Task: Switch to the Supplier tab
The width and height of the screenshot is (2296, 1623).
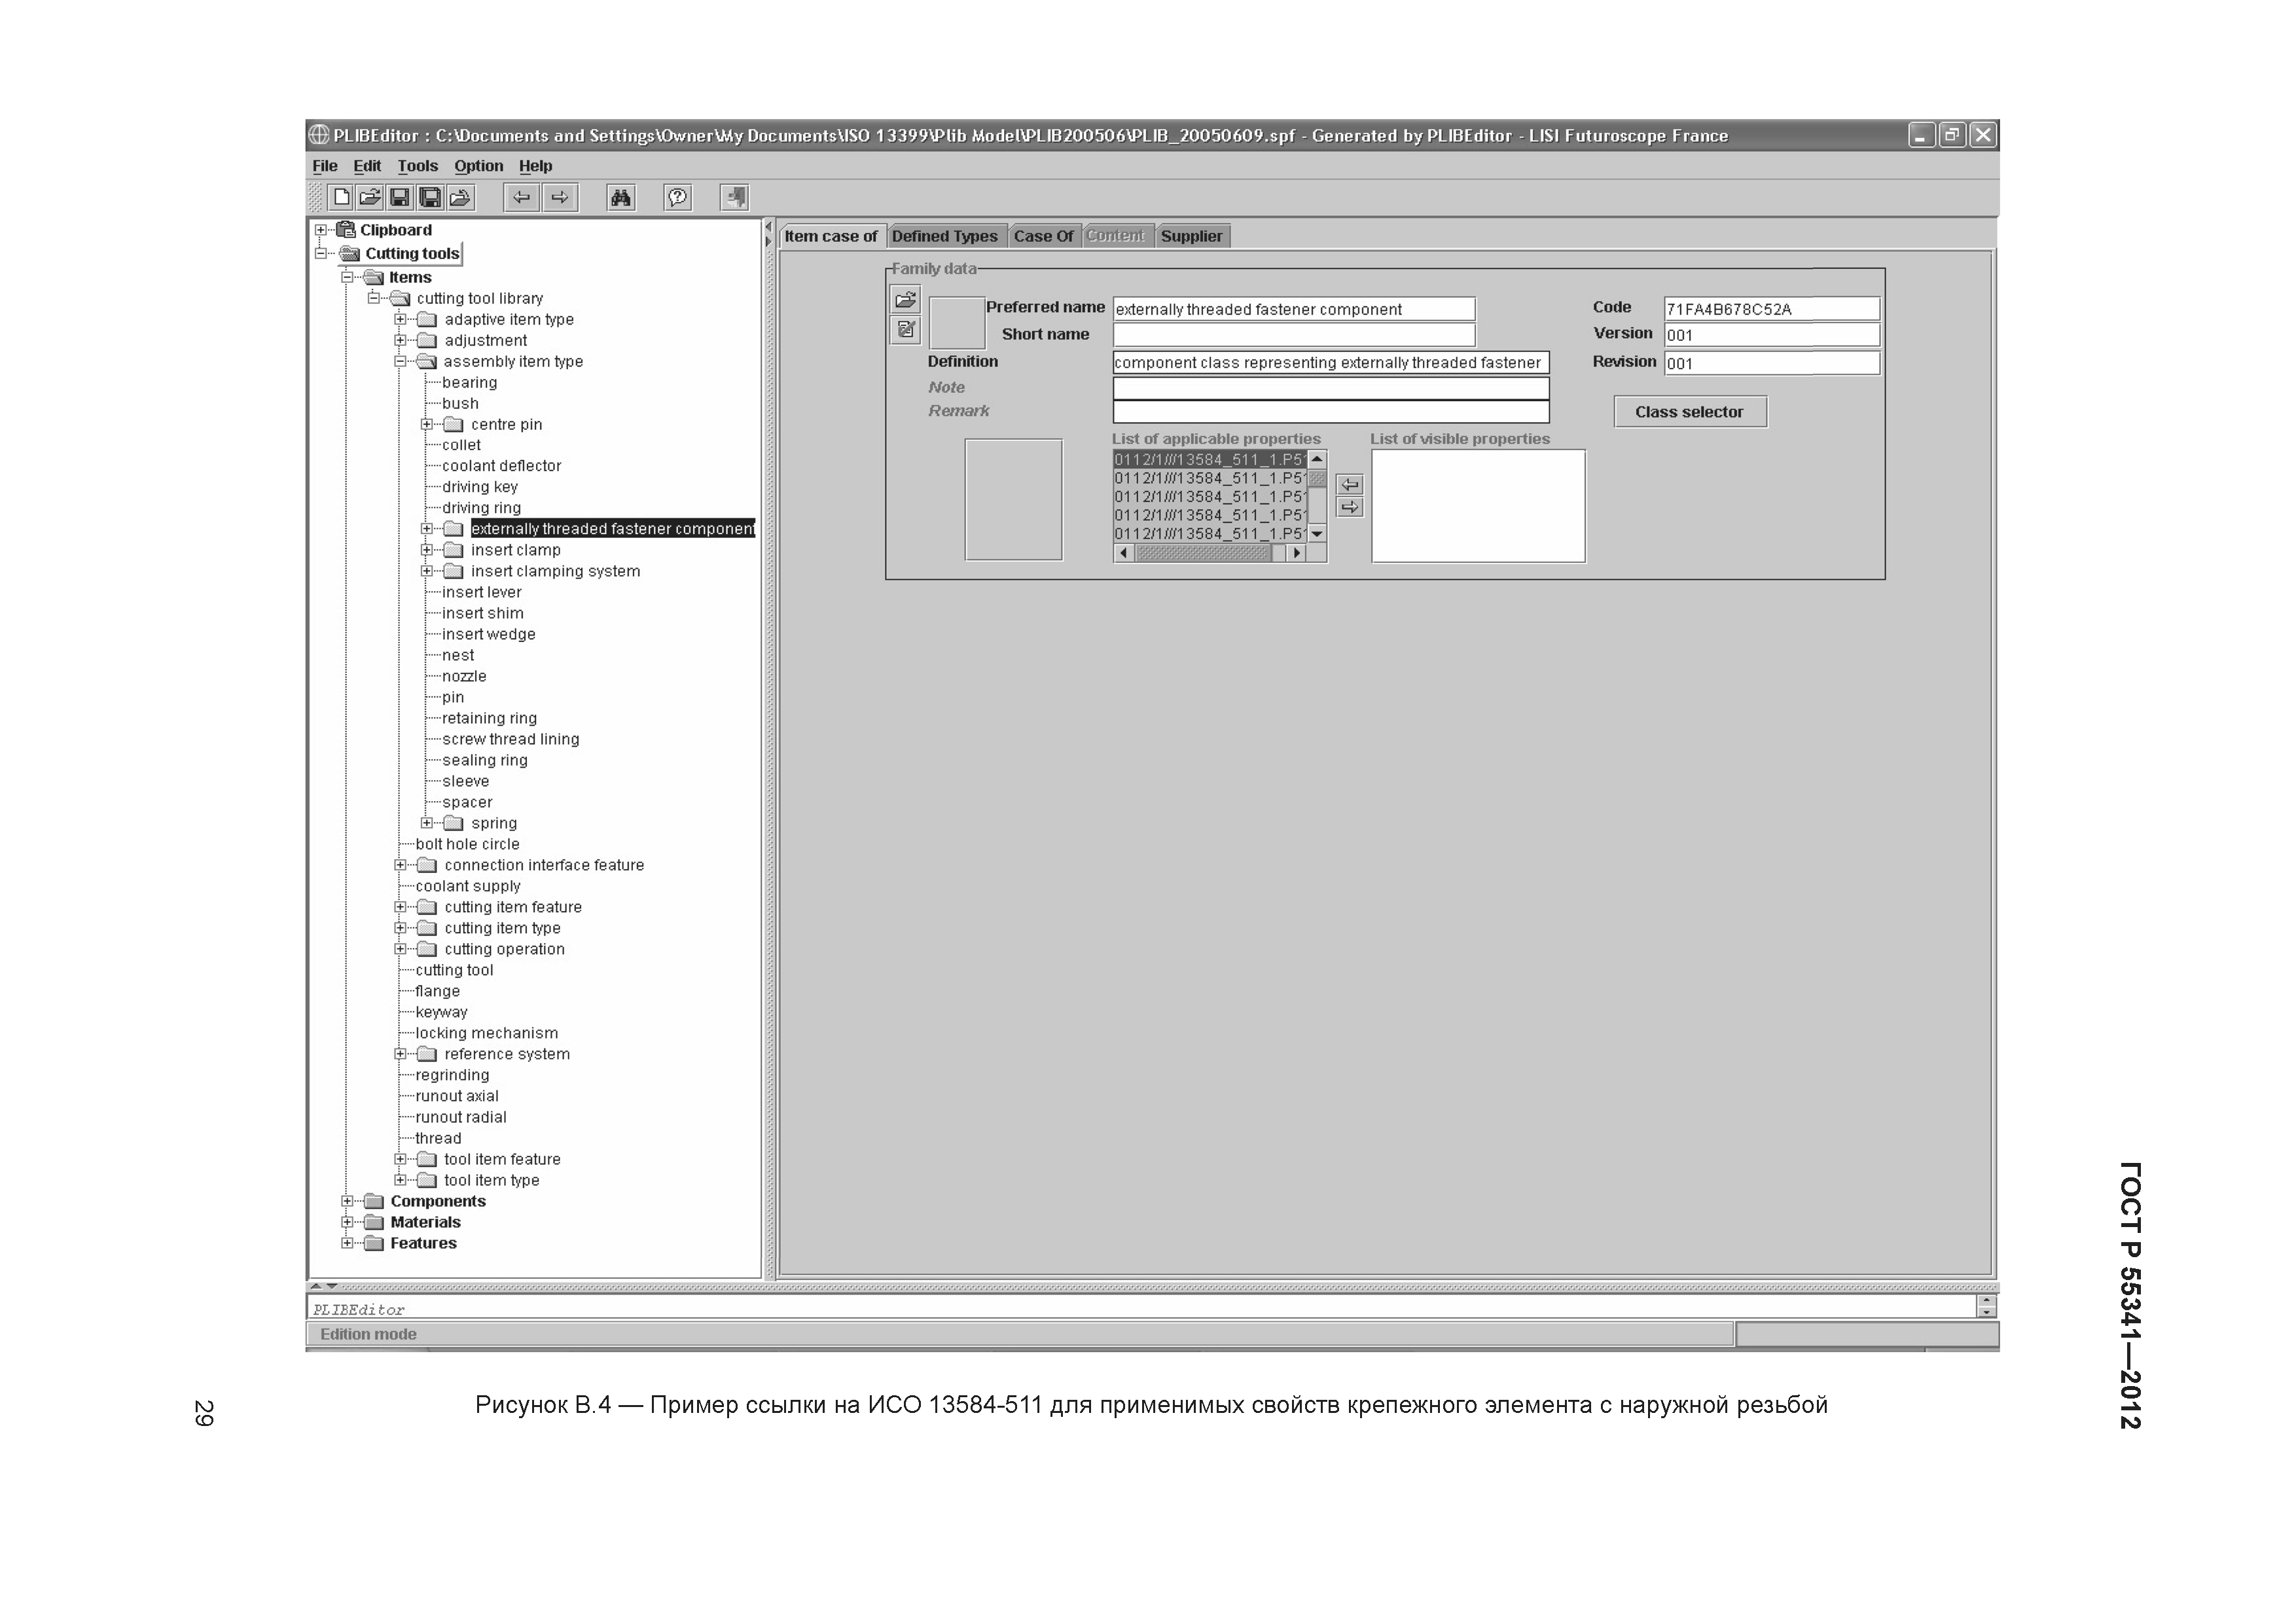Action: (x=1192, y=236)
